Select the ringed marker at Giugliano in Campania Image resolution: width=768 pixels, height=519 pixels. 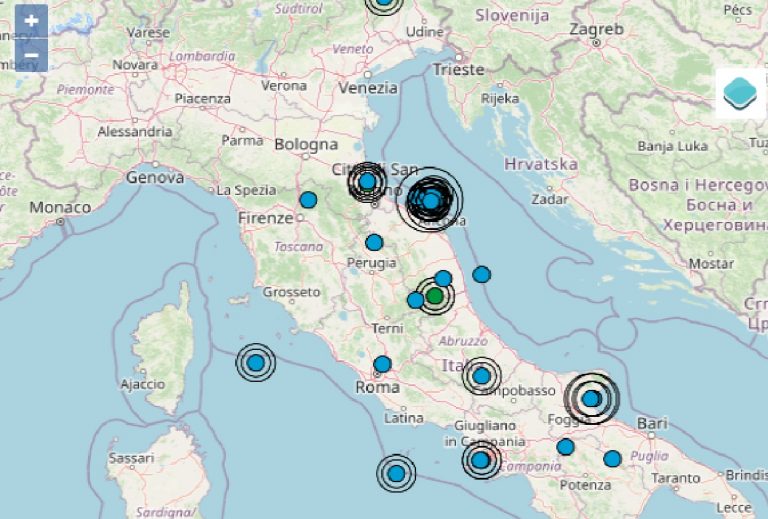point(481,460)
